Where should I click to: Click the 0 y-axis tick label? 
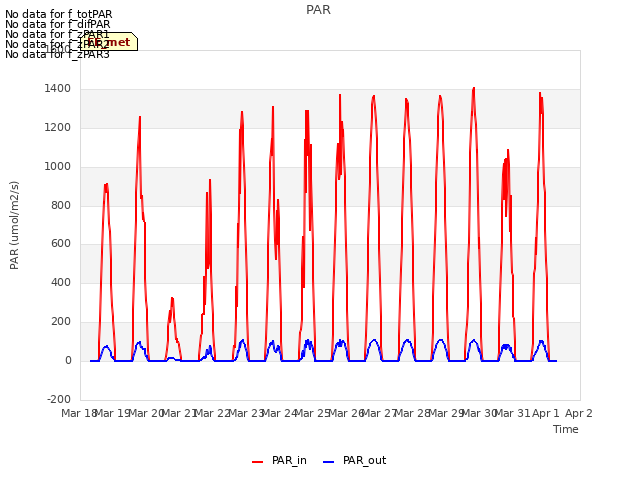tap(68, 361)
